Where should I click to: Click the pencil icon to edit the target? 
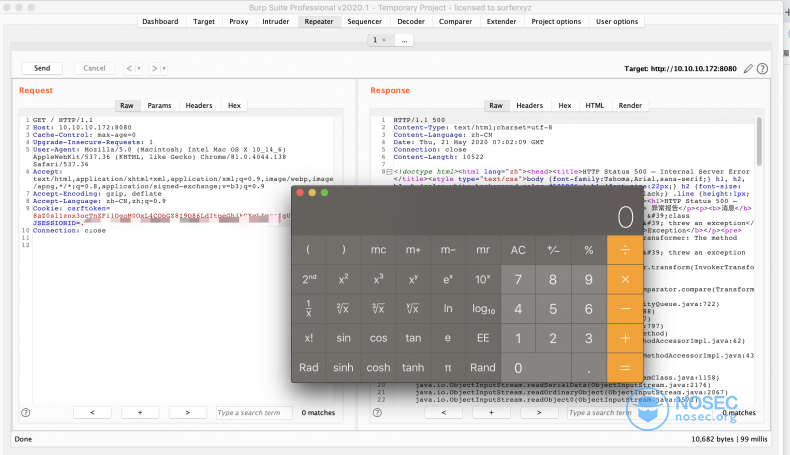748,69
